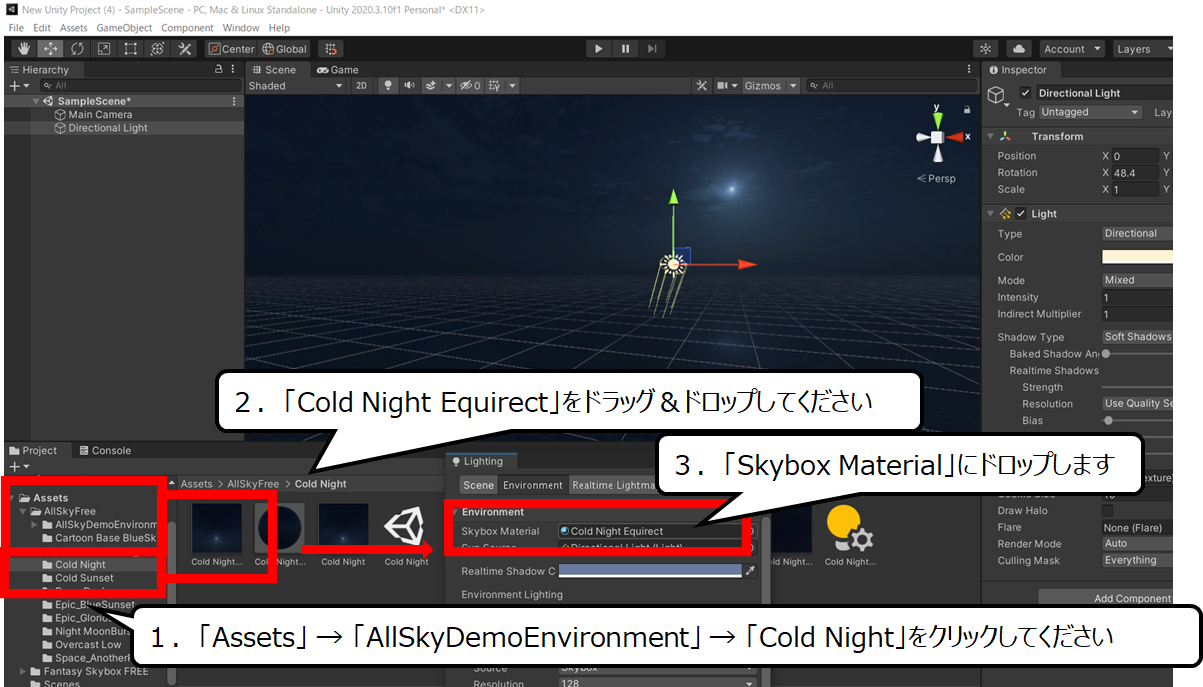This screenshot has width=1203, height=687.
Task: Pause the game with the Pause button
Action: coord(625,48)
